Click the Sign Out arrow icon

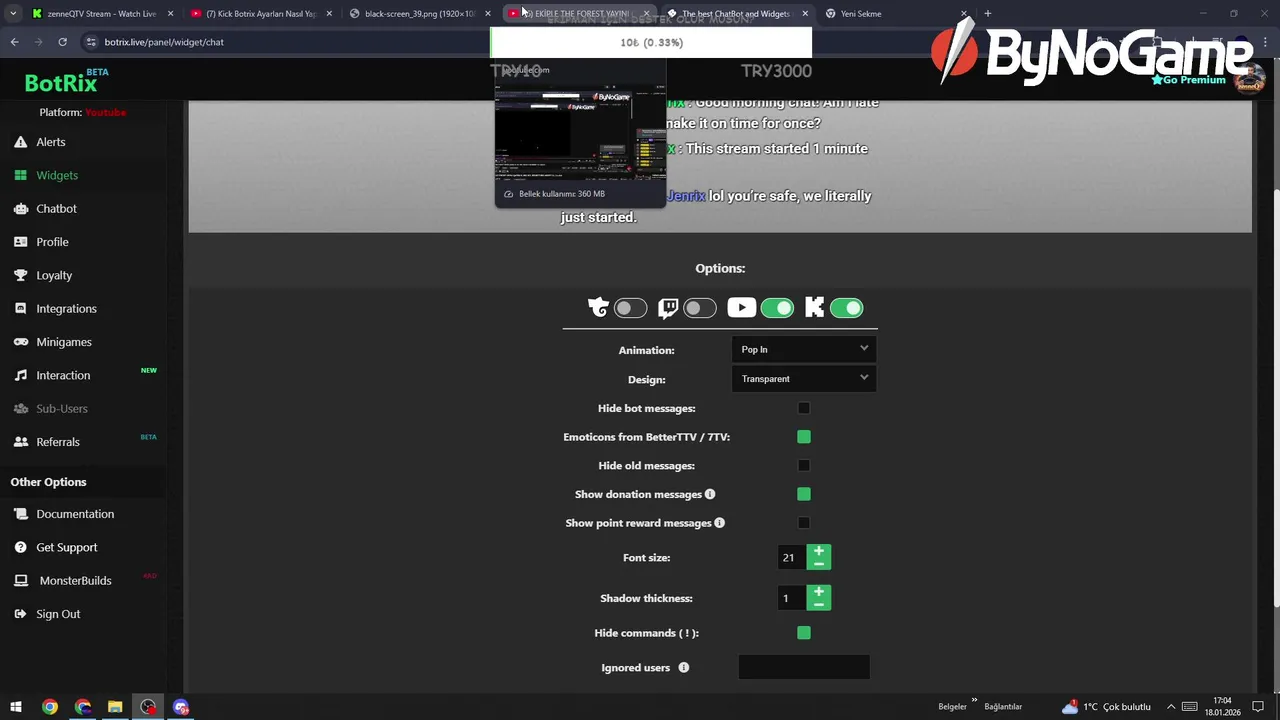(x=20, y=614)
